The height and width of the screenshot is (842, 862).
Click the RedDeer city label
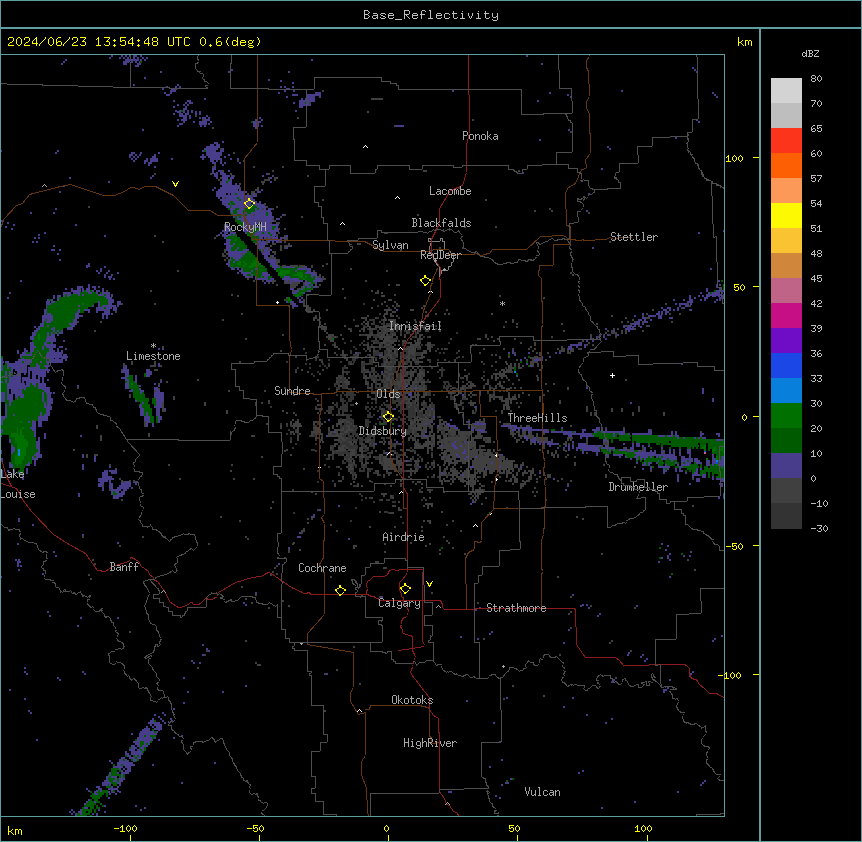click(x=440, y=255)
